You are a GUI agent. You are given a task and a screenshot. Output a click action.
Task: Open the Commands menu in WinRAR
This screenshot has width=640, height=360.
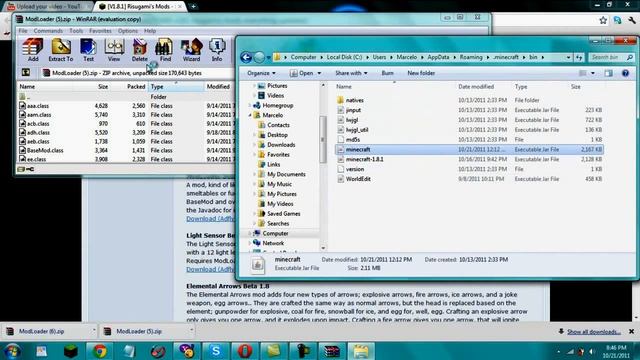tap(48, 31)
